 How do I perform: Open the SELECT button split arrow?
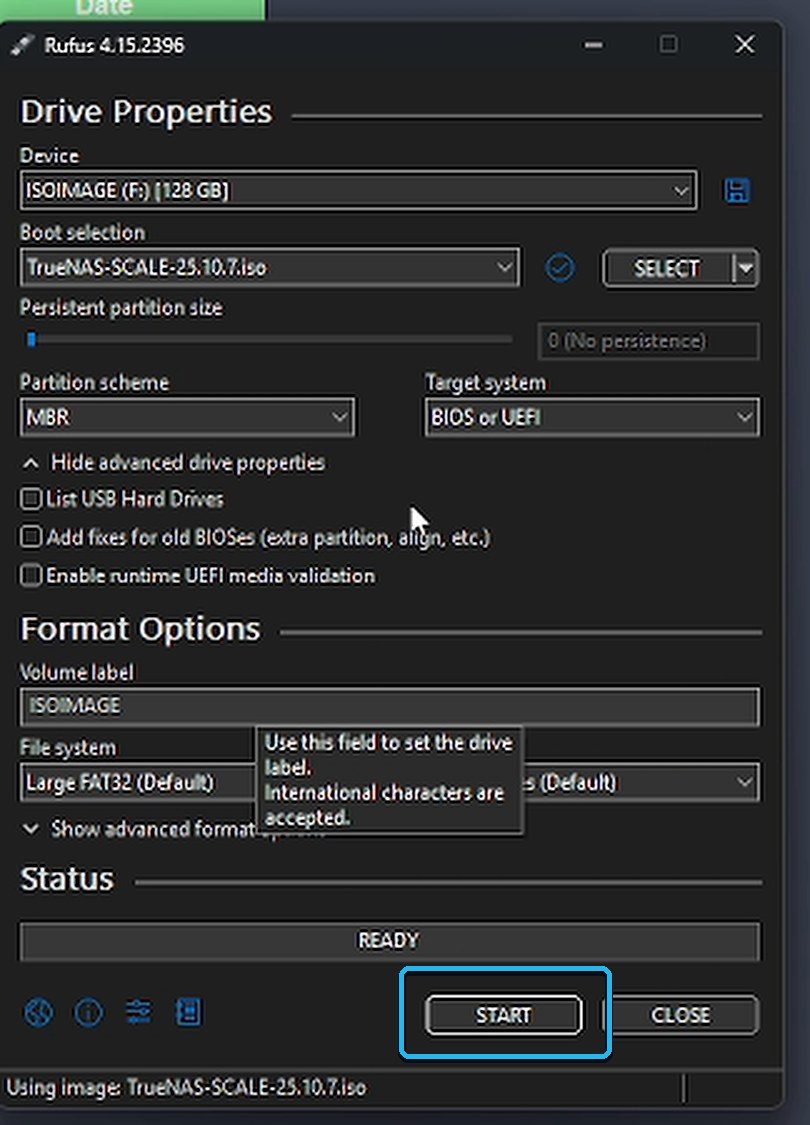coord(746,268)
